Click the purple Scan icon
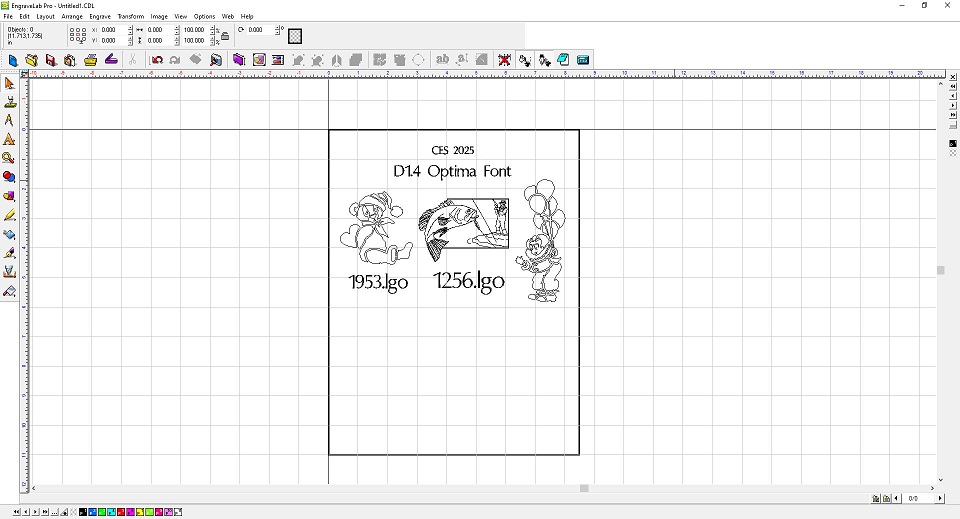This screenshot has width=960, height=519. tap(111, 59)
